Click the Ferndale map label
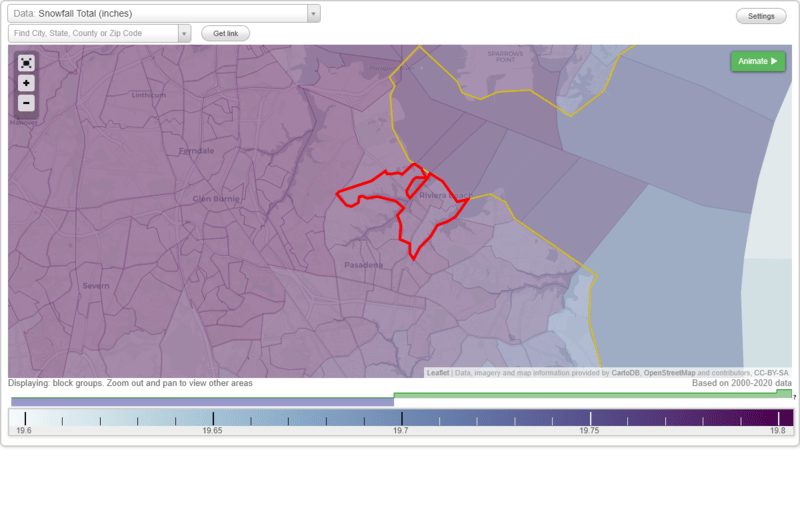 196,151
